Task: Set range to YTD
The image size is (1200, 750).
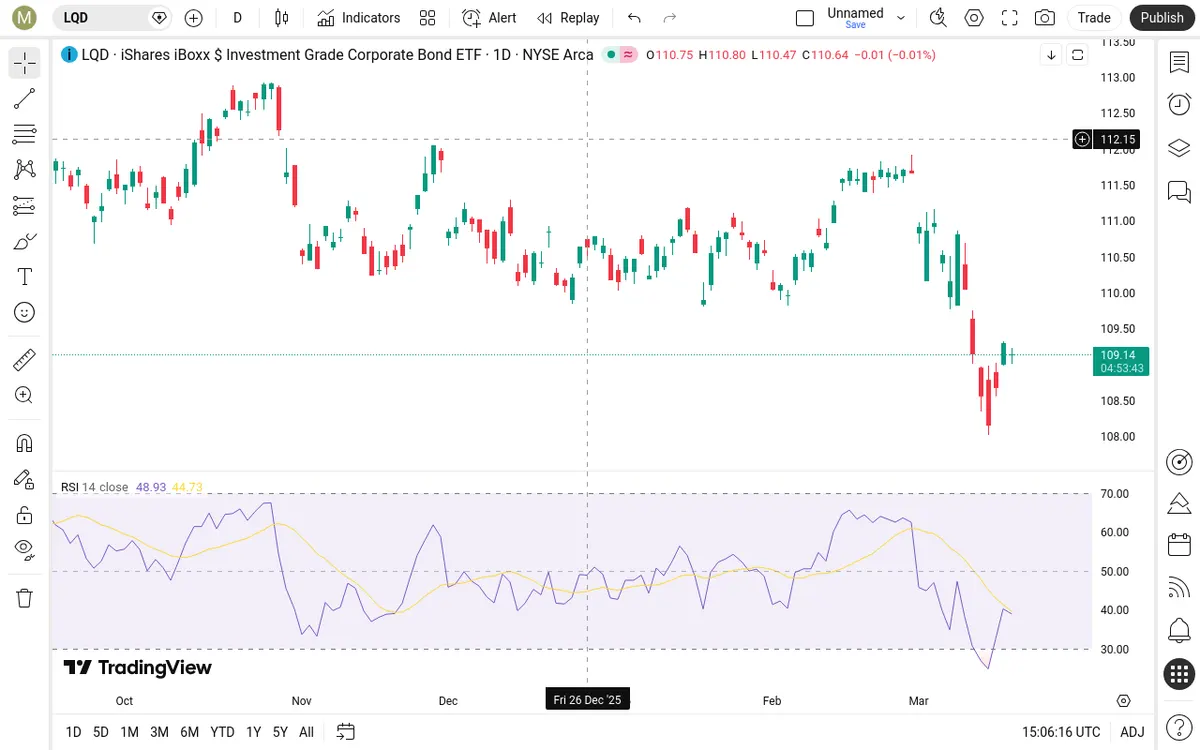Action: click(x=222, y=732)
